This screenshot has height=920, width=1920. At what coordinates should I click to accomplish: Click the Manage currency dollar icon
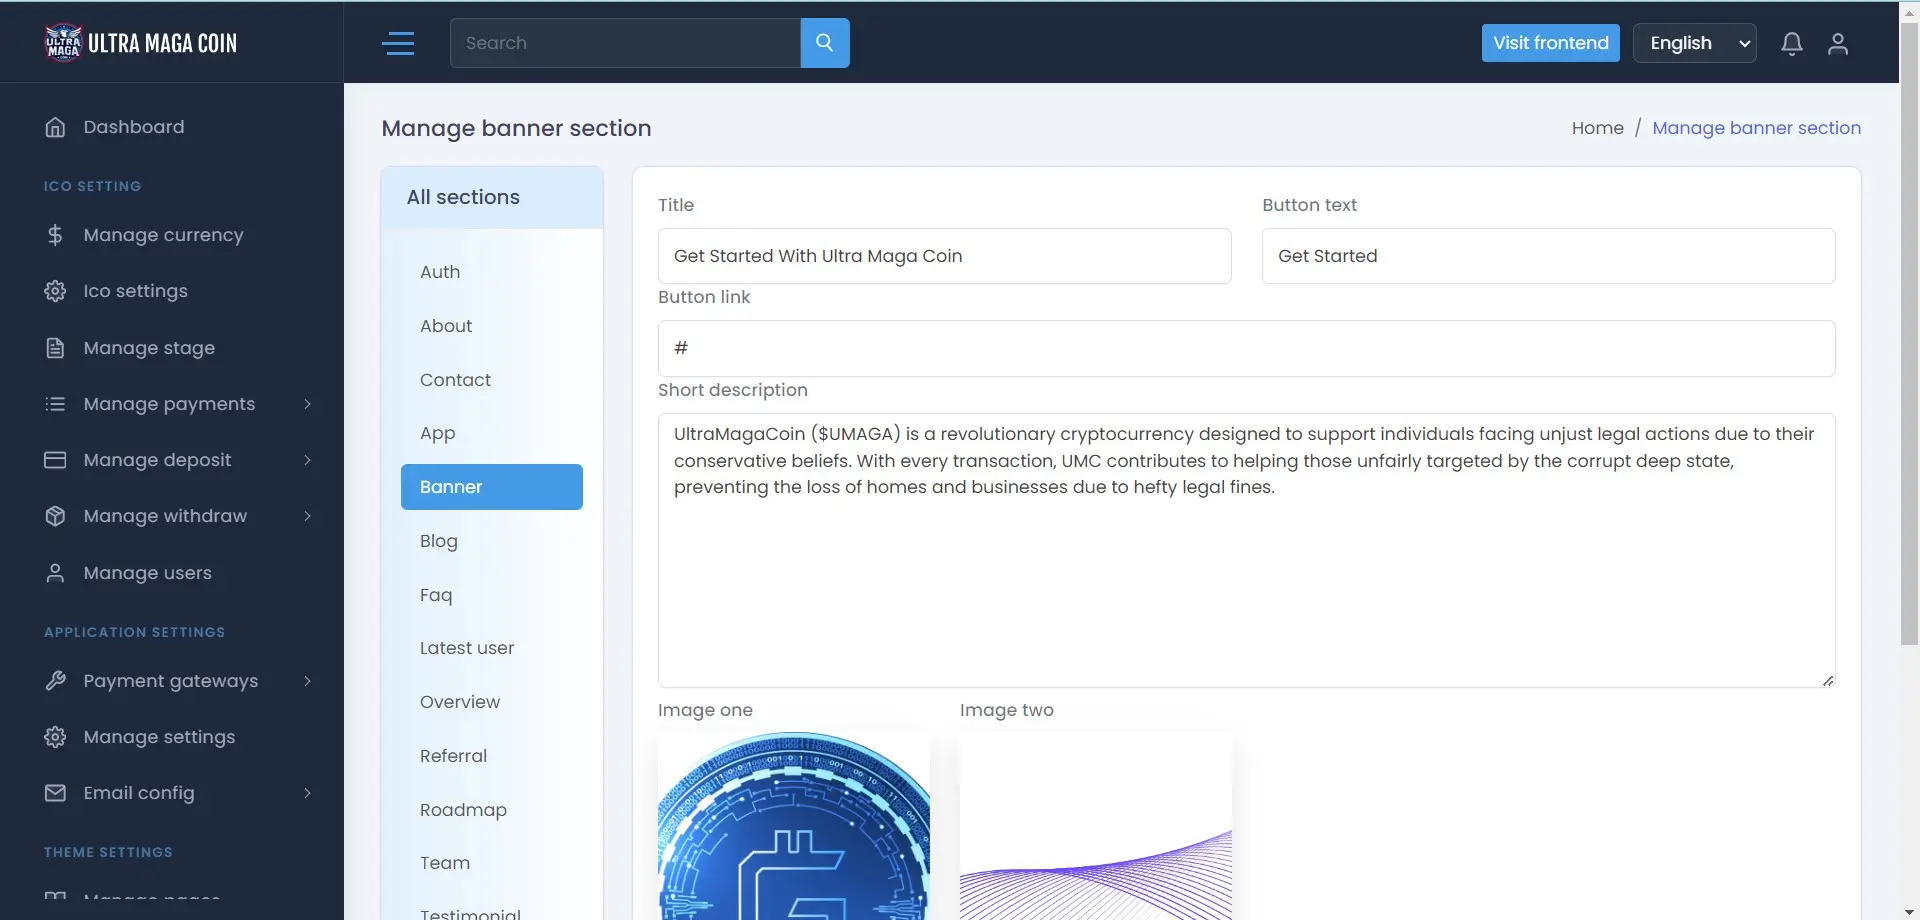pyautogui.click(x=56, y=235)
